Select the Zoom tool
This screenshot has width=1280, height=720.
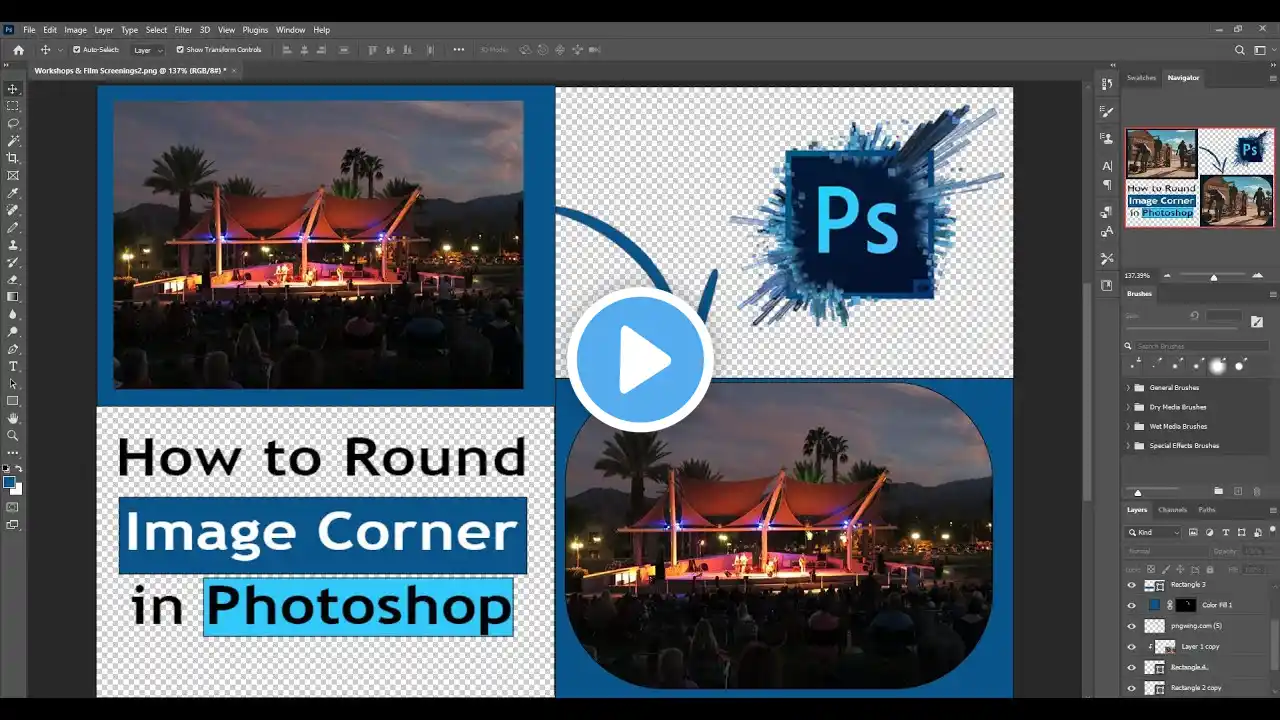[x=13, y=436]
